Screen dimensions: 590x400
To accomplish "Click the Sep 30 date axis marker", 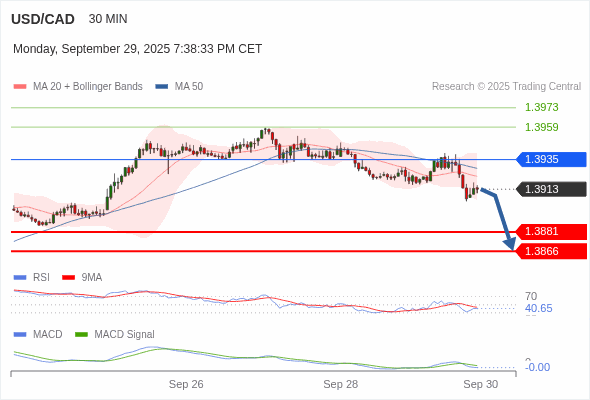I will (481, 384).
